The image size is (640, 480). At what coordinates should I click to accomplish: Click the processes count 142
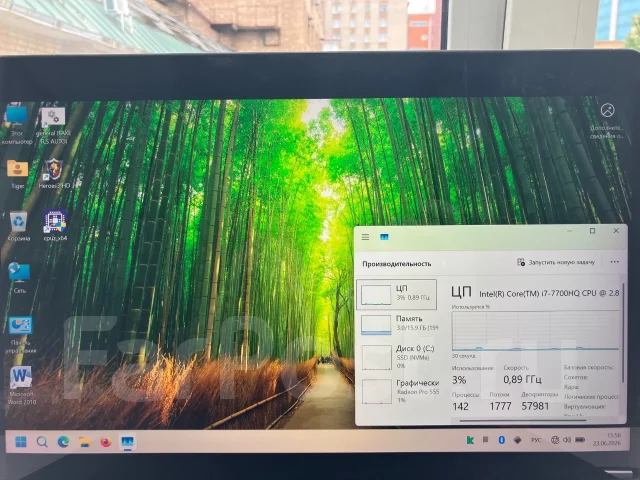coord(460,406)
